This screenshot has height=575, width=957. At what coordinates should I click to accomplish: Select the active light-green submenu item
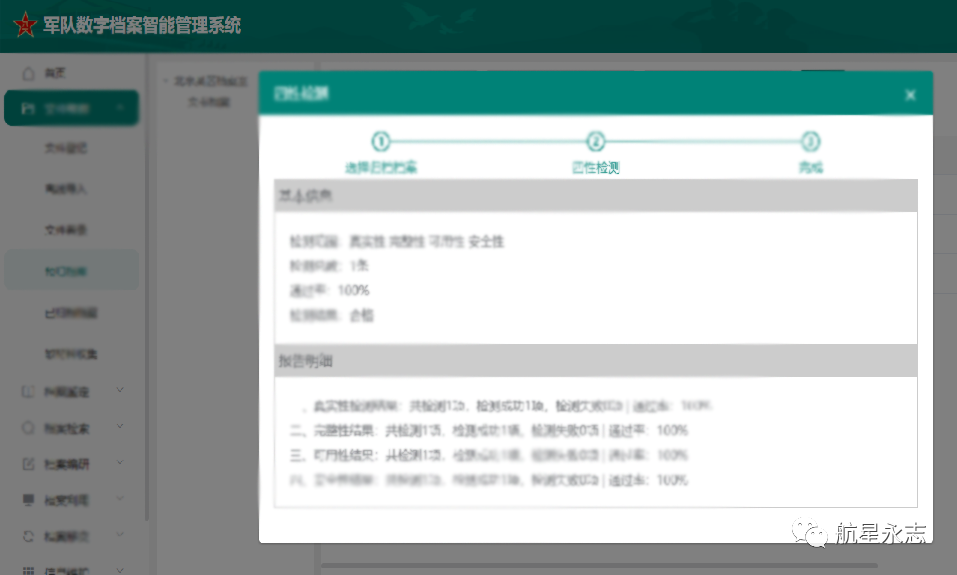(71, 270)
